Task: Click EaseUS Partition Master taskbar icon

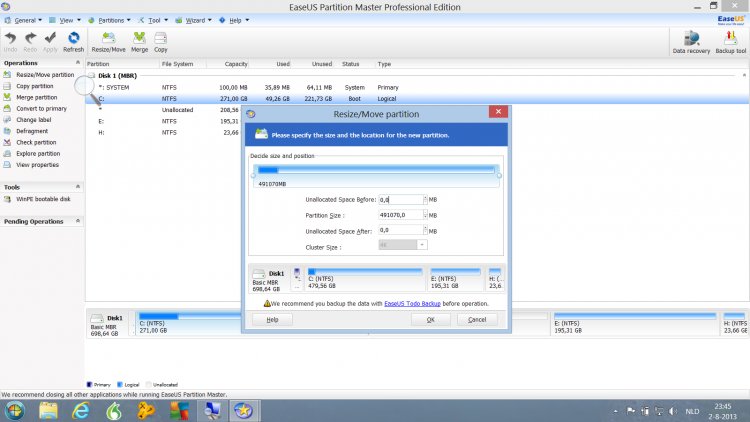Action: click(243, 411)
